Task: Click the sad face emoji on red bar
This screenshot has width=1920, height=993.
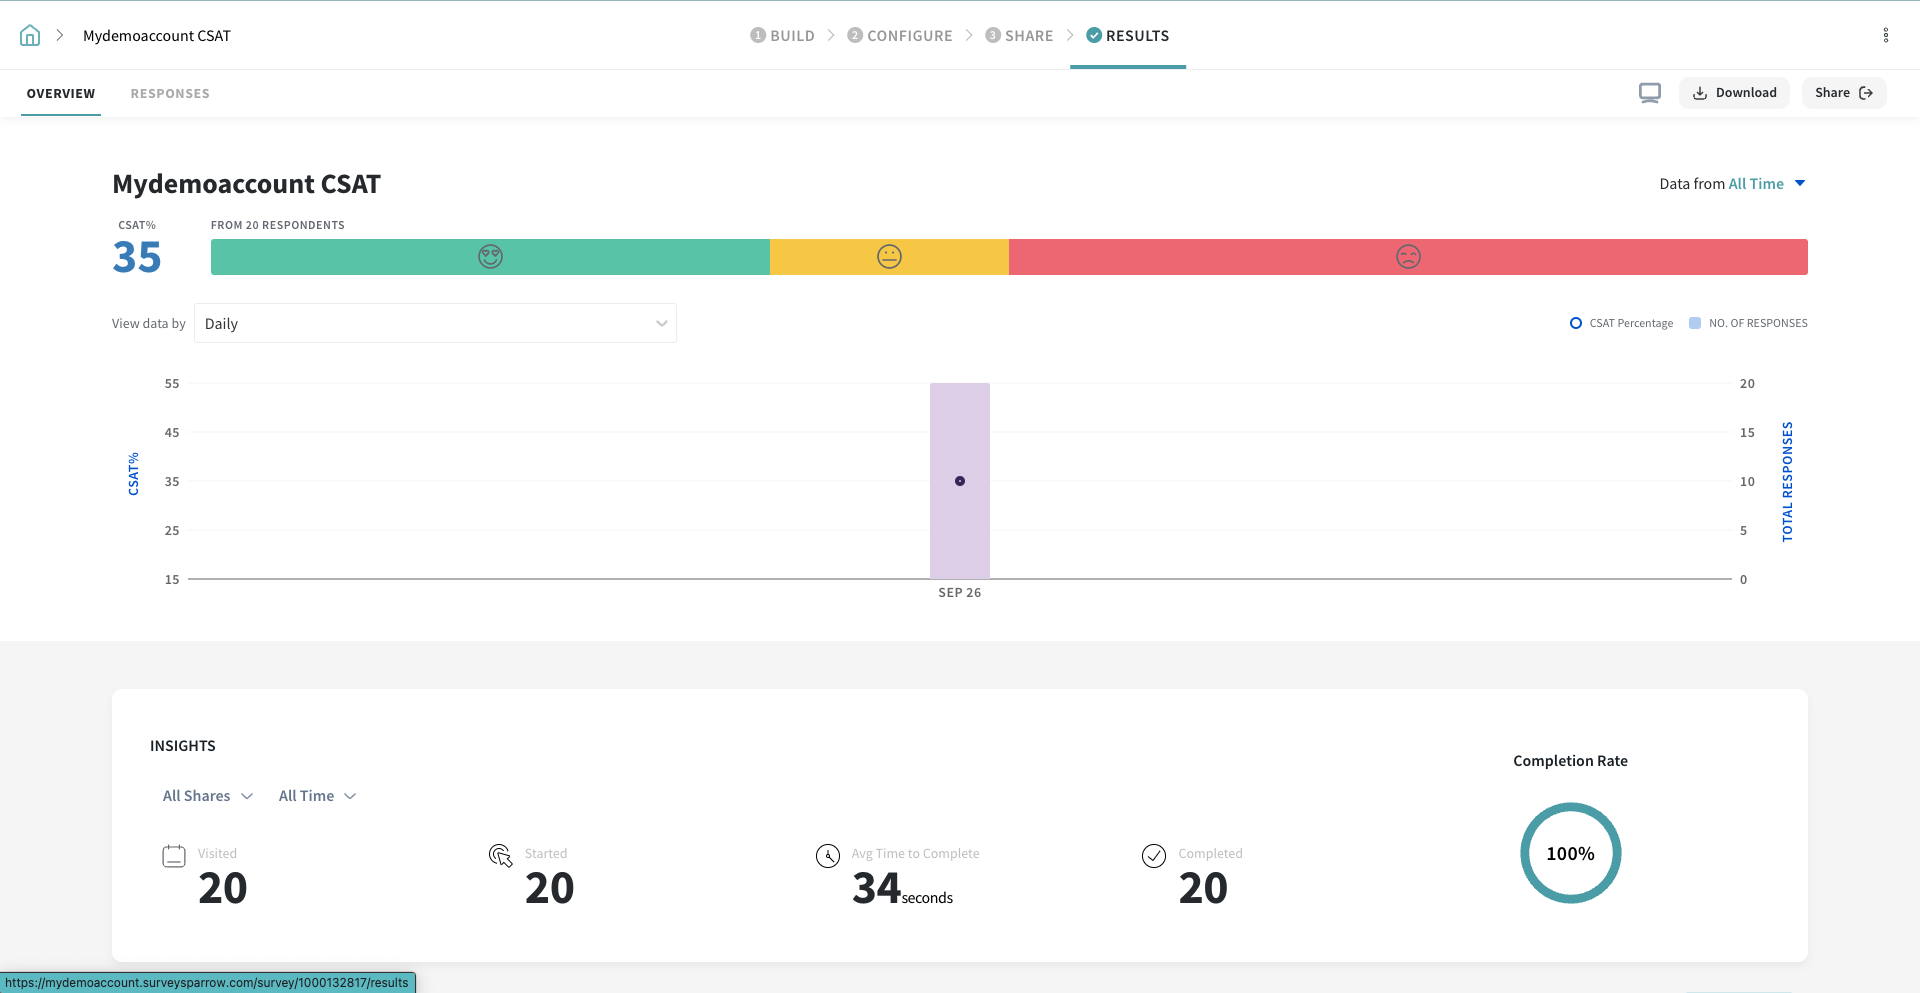Action: pos(1408,257)
